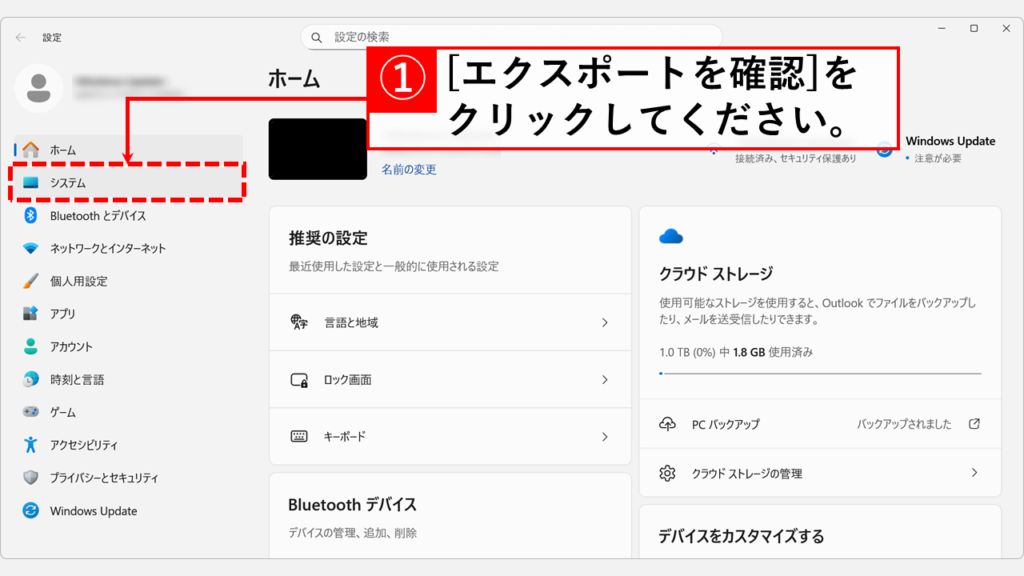Open the Personalization paintbrush icon

[x=31, y=281]
